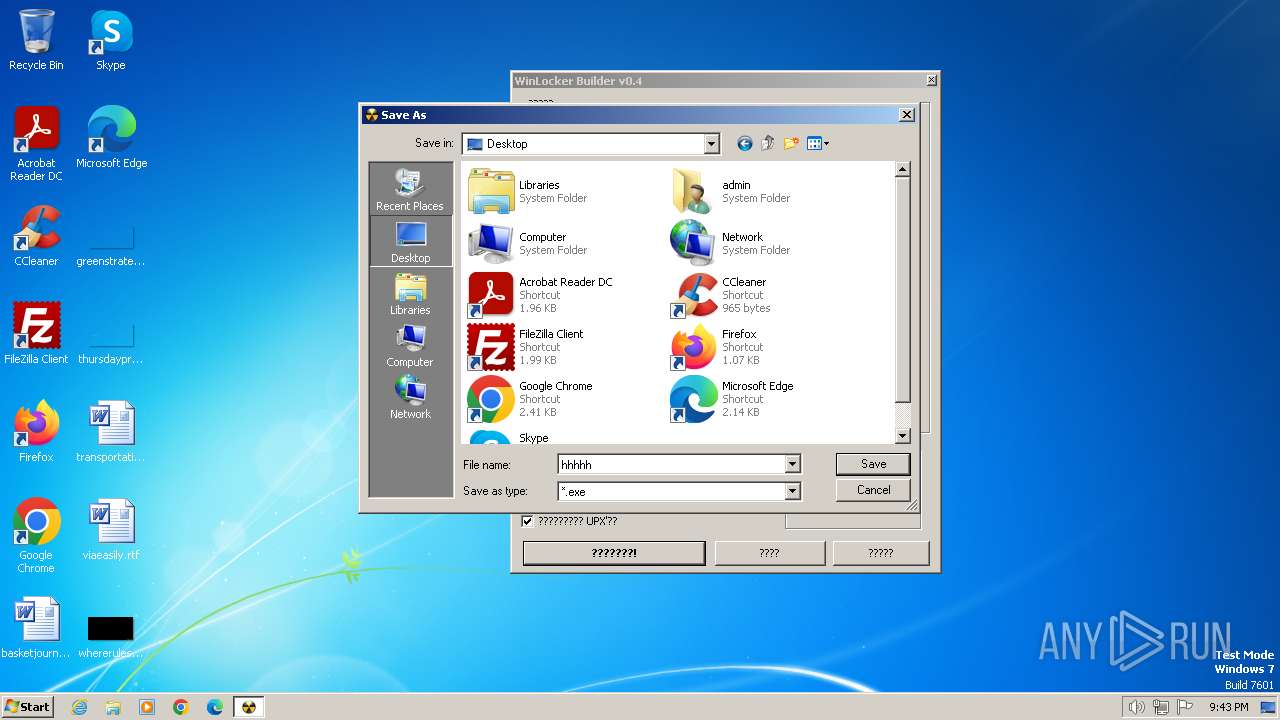Open FileZilla Client desktop shortcut
Viewport: 1280px width, 720px height.
[x=36, y=334]
